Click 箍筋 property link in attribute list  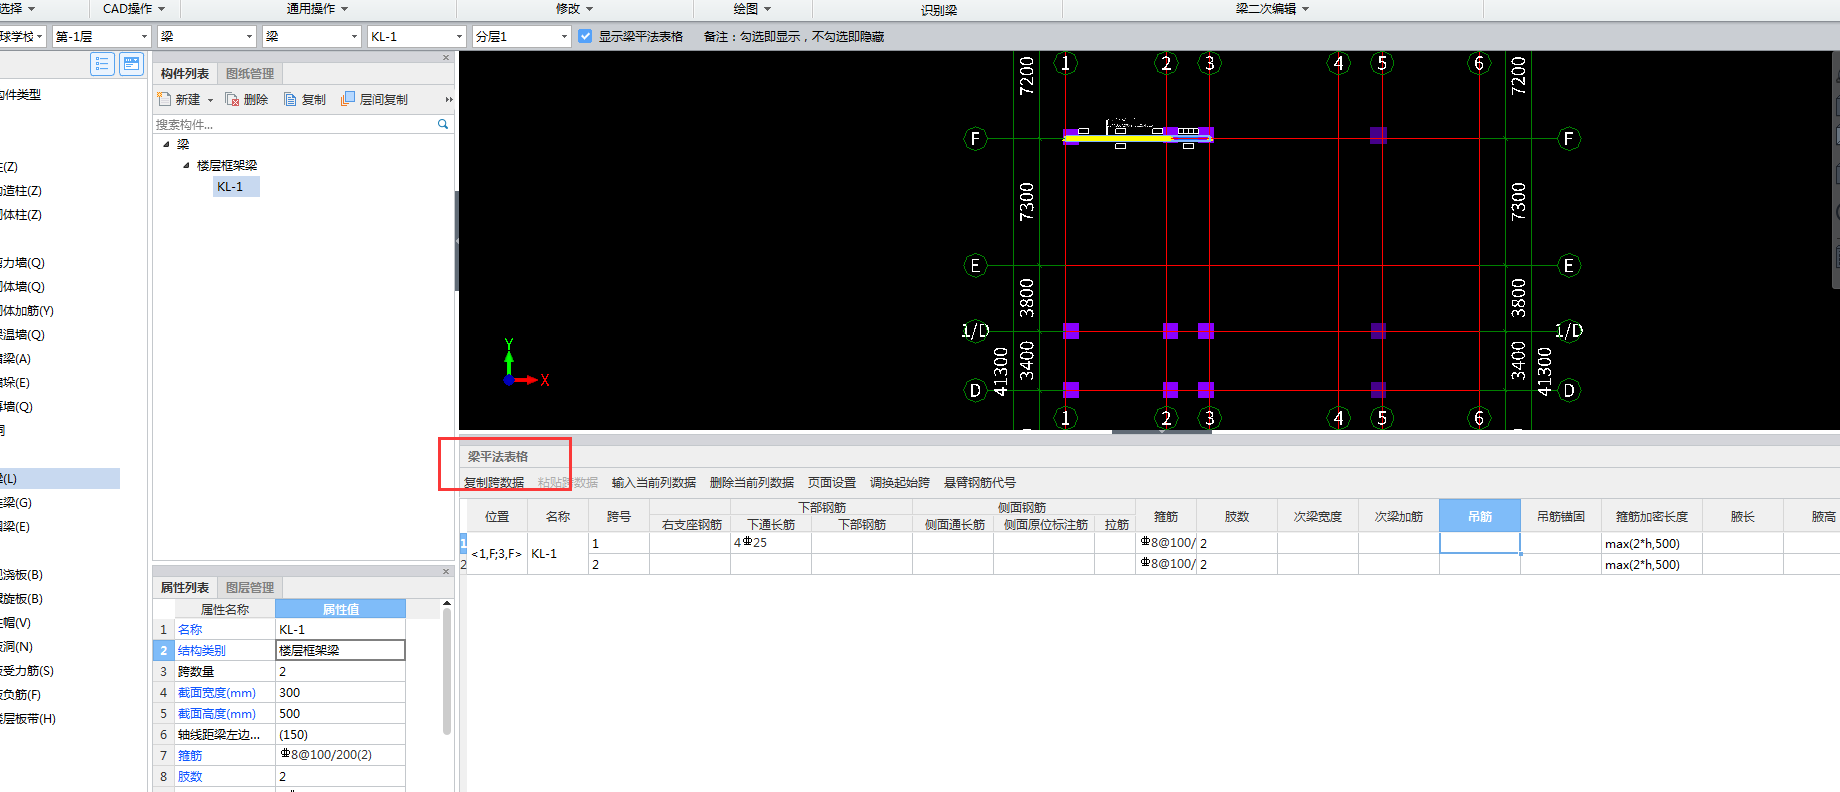190,756
